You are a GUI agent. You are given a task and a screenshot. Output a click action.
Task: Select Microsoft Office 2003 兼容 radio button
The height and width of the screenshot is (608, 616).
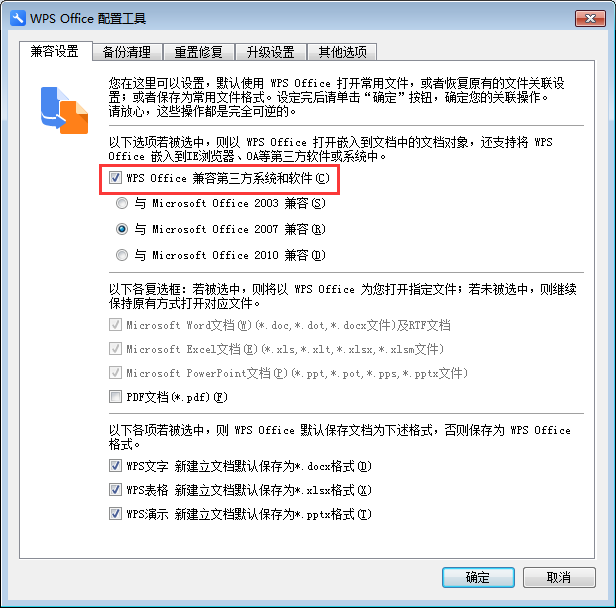122,203
